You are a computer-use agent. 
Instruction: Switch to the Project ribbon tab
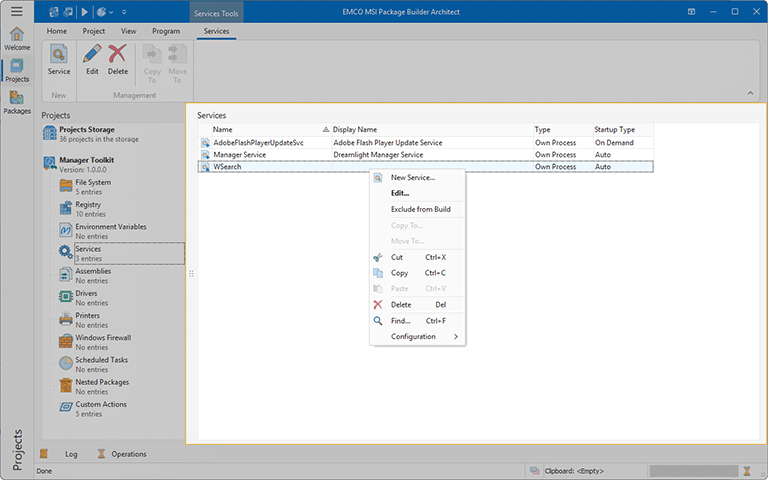(93, 31)
